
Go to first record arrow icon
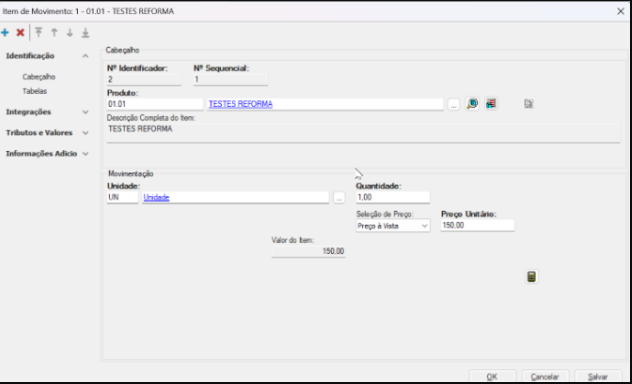click(38, 32)
